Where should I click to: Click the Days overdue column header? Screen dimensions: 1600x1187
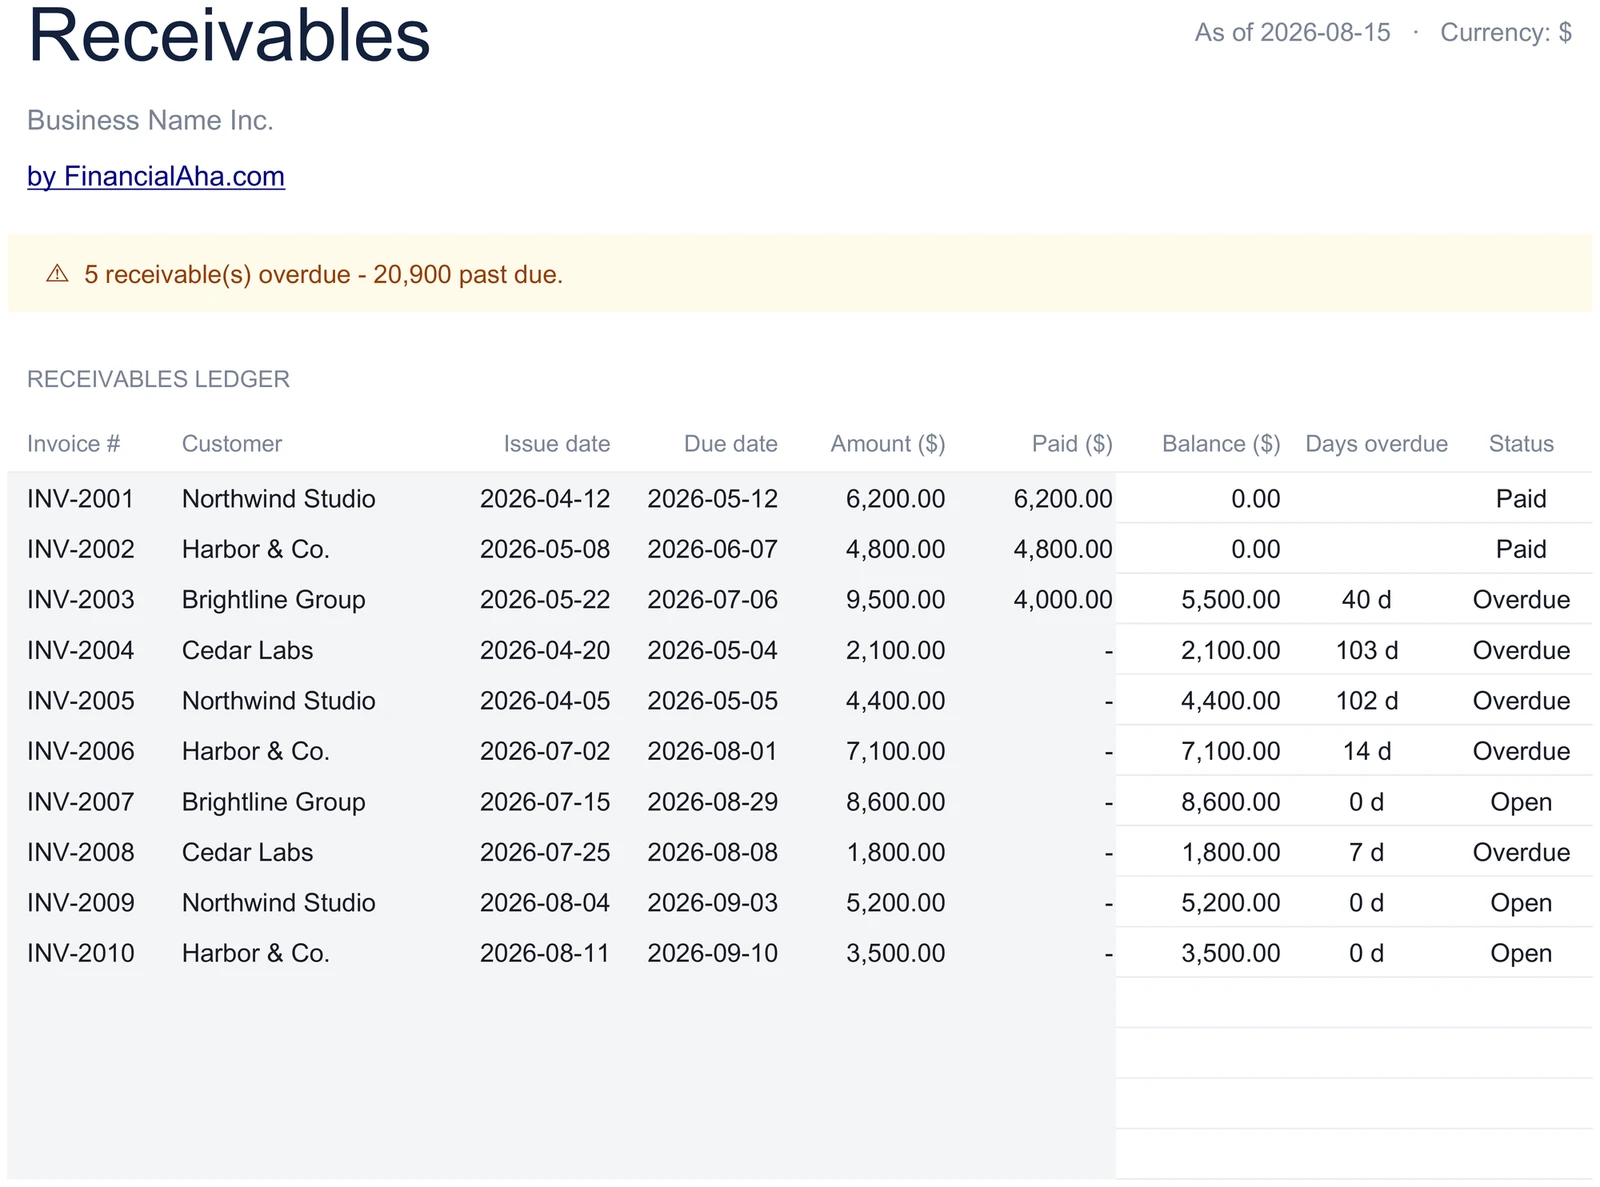coord(1376,444)
